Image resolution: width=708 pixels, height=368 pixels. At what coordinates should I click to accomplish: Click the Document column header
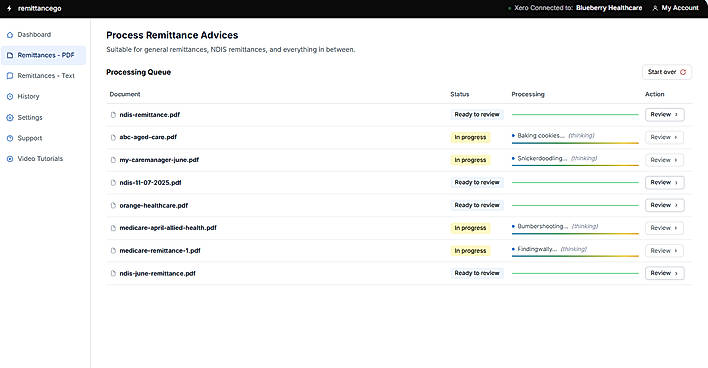pos(125,94)
